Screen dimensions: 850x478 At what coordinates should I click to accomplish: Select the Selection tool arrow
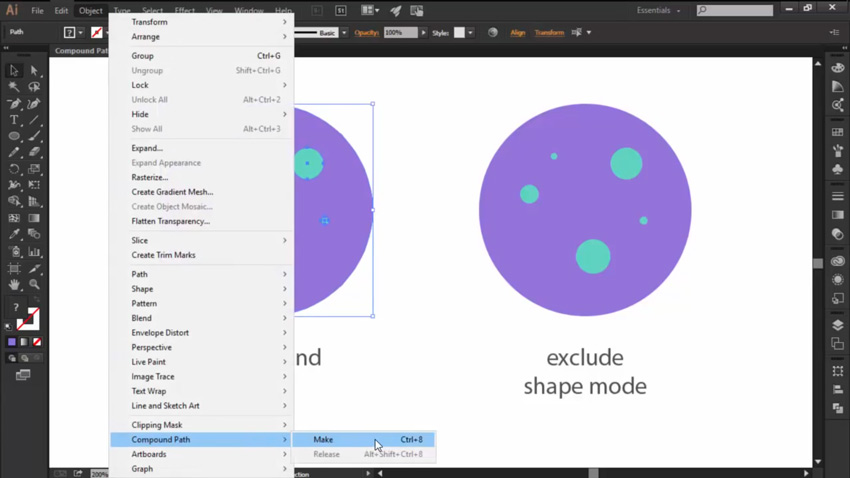14,70
